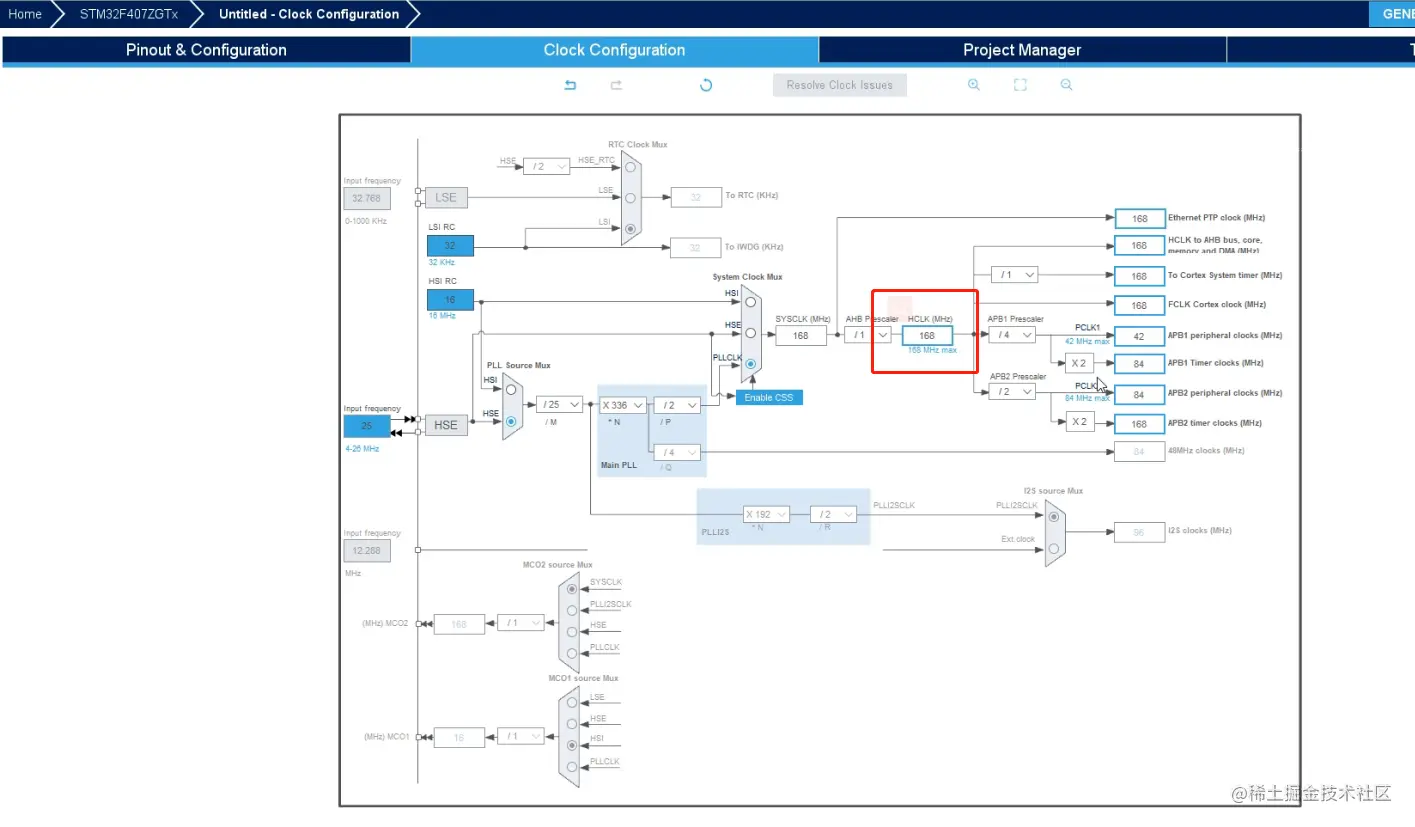The height and width of the screenshot is (827, 1415).
Task: Click the HCLK (MHz) value field
Action: click(x=927, y=336)
